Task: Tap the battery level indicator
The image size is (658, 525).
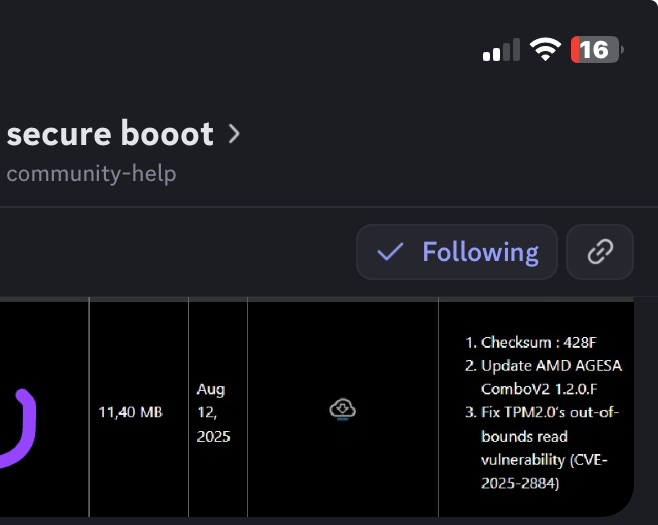Action: (x=596, y=50)
